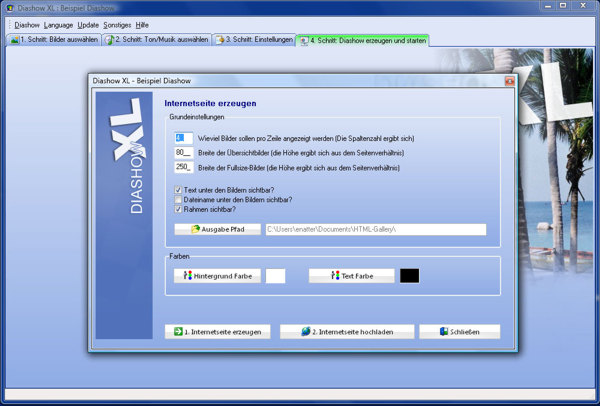Click the picture icon on the Bilder auswählen tab
Screen dimensions: 600x406
pyautogui.click(x=15, y=40)
